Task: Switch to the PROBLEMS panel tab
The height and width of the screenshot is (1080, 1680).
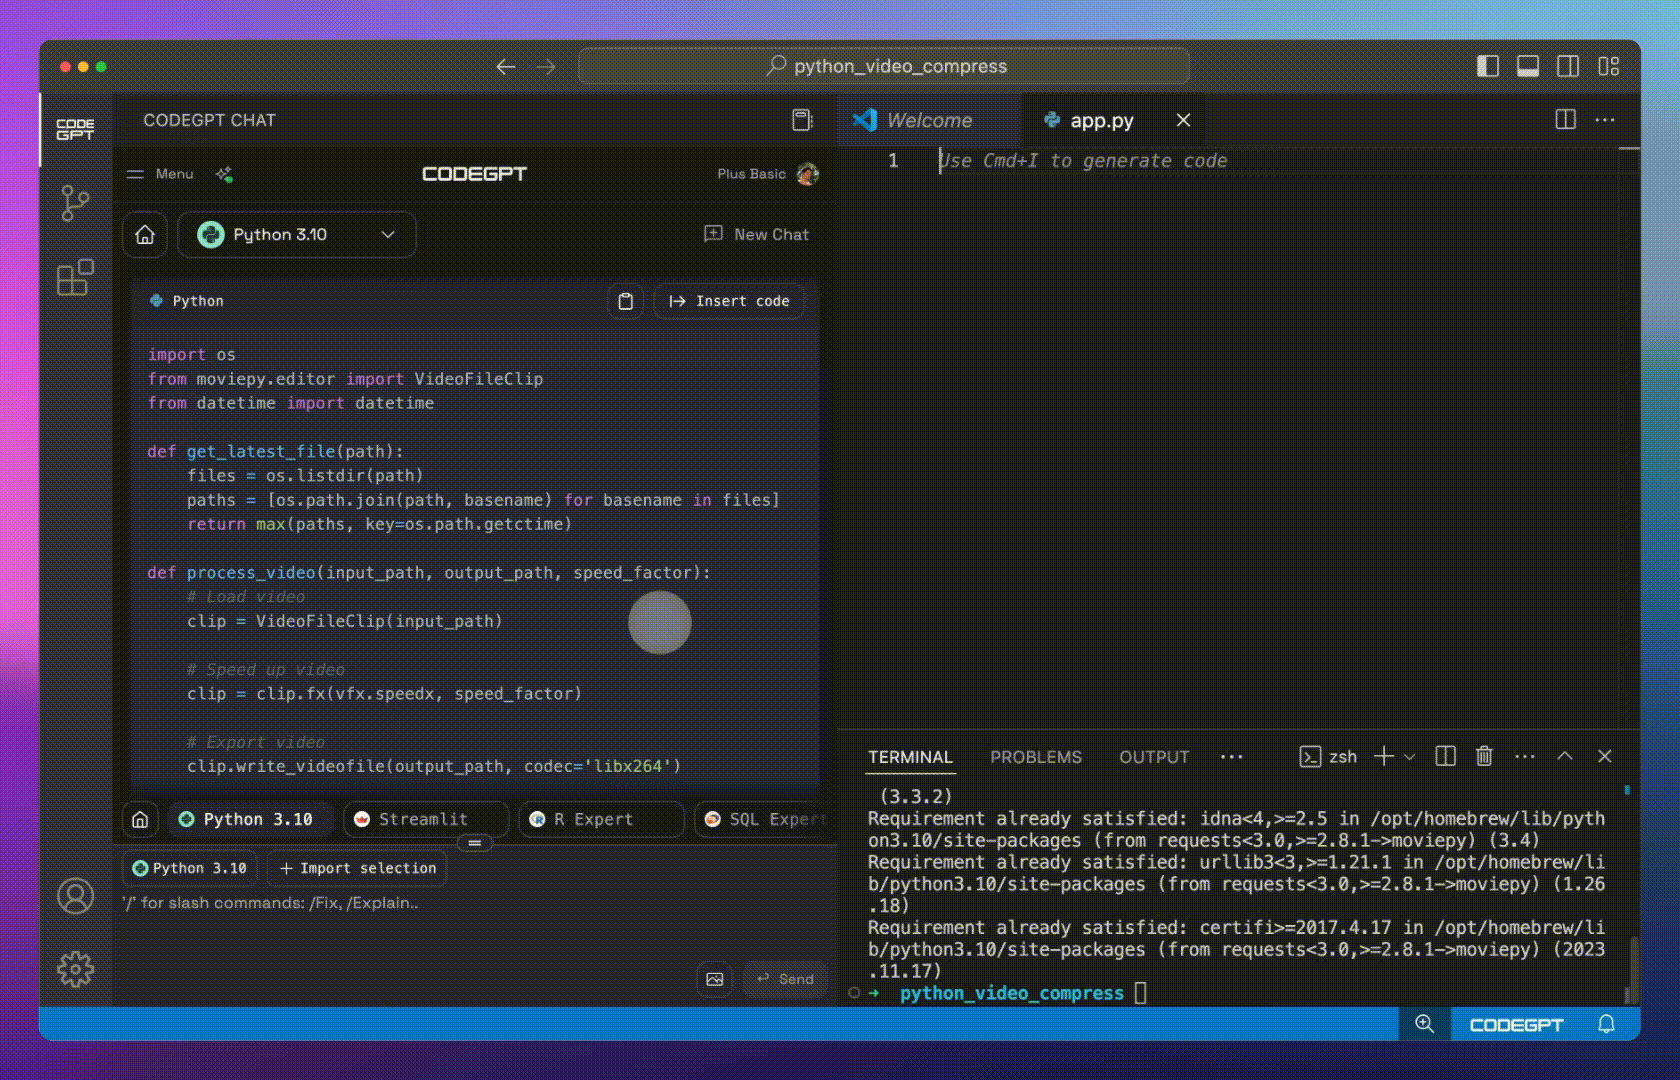Action: 1036,757
